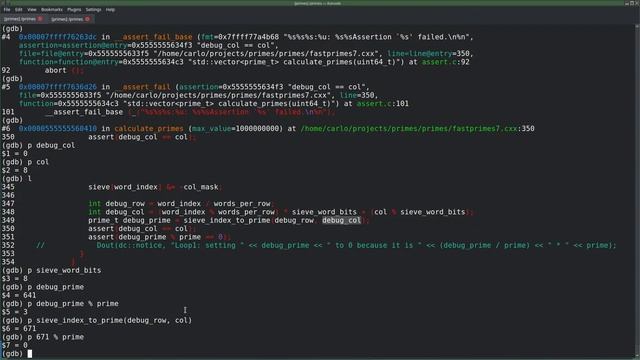
Task: Click 'assert.c:101' in frame #5
Action: 382,104
